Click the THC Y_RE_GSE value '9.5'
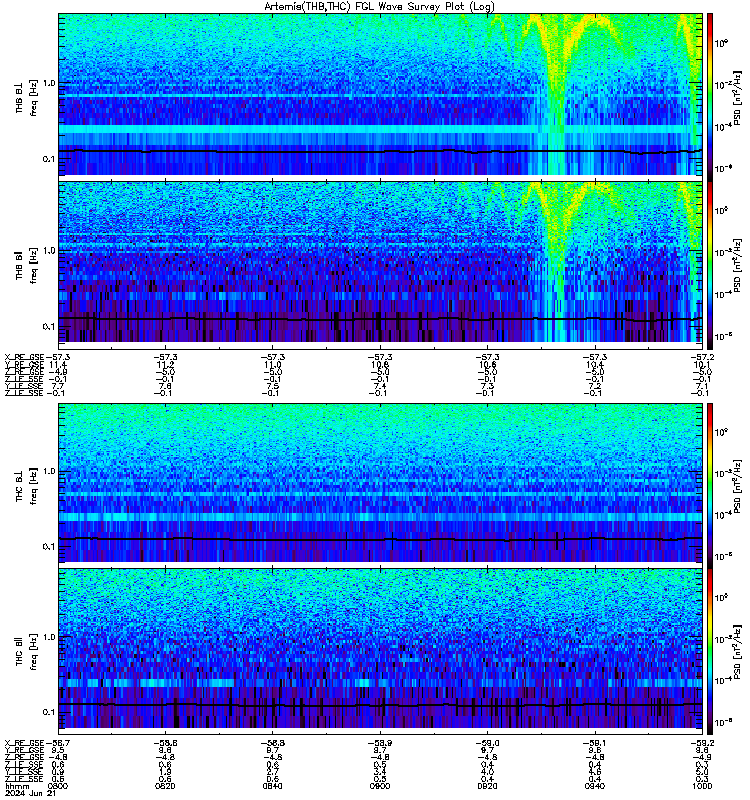This screenshot has width=750, height=800. [58, 750]
